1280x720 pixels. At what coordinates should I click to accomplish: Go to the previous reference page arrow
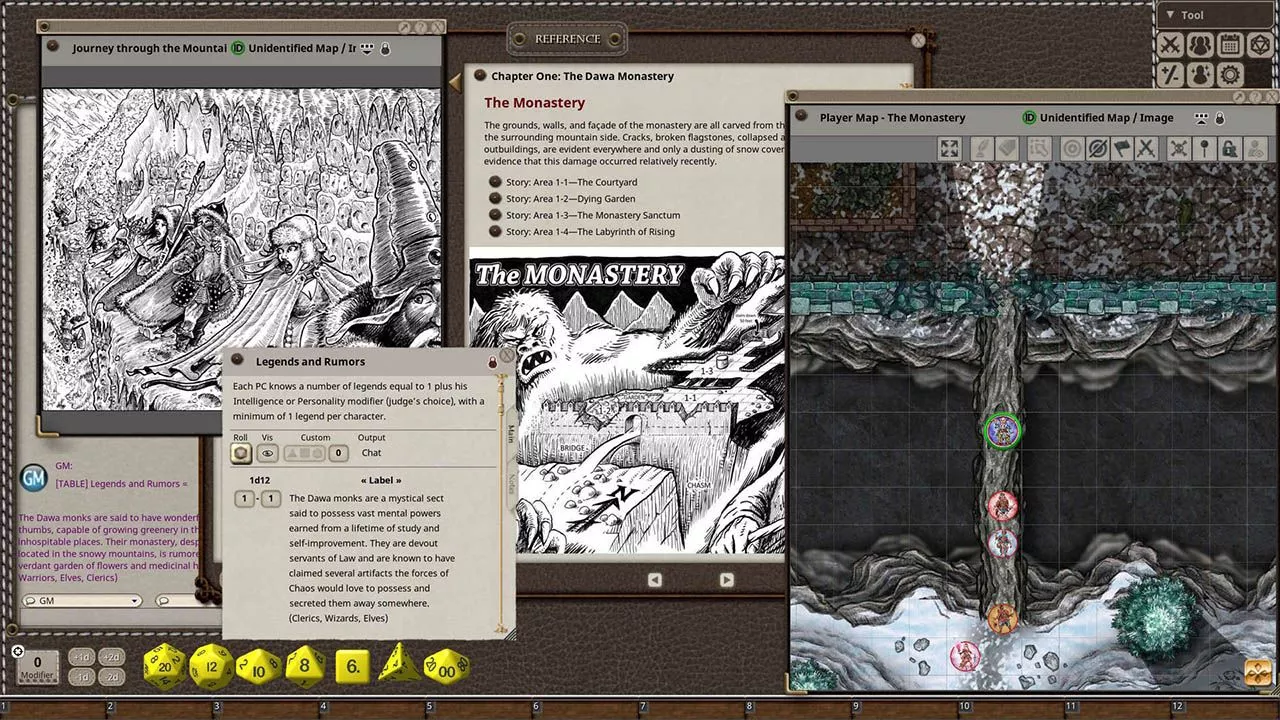pos(655,580)
